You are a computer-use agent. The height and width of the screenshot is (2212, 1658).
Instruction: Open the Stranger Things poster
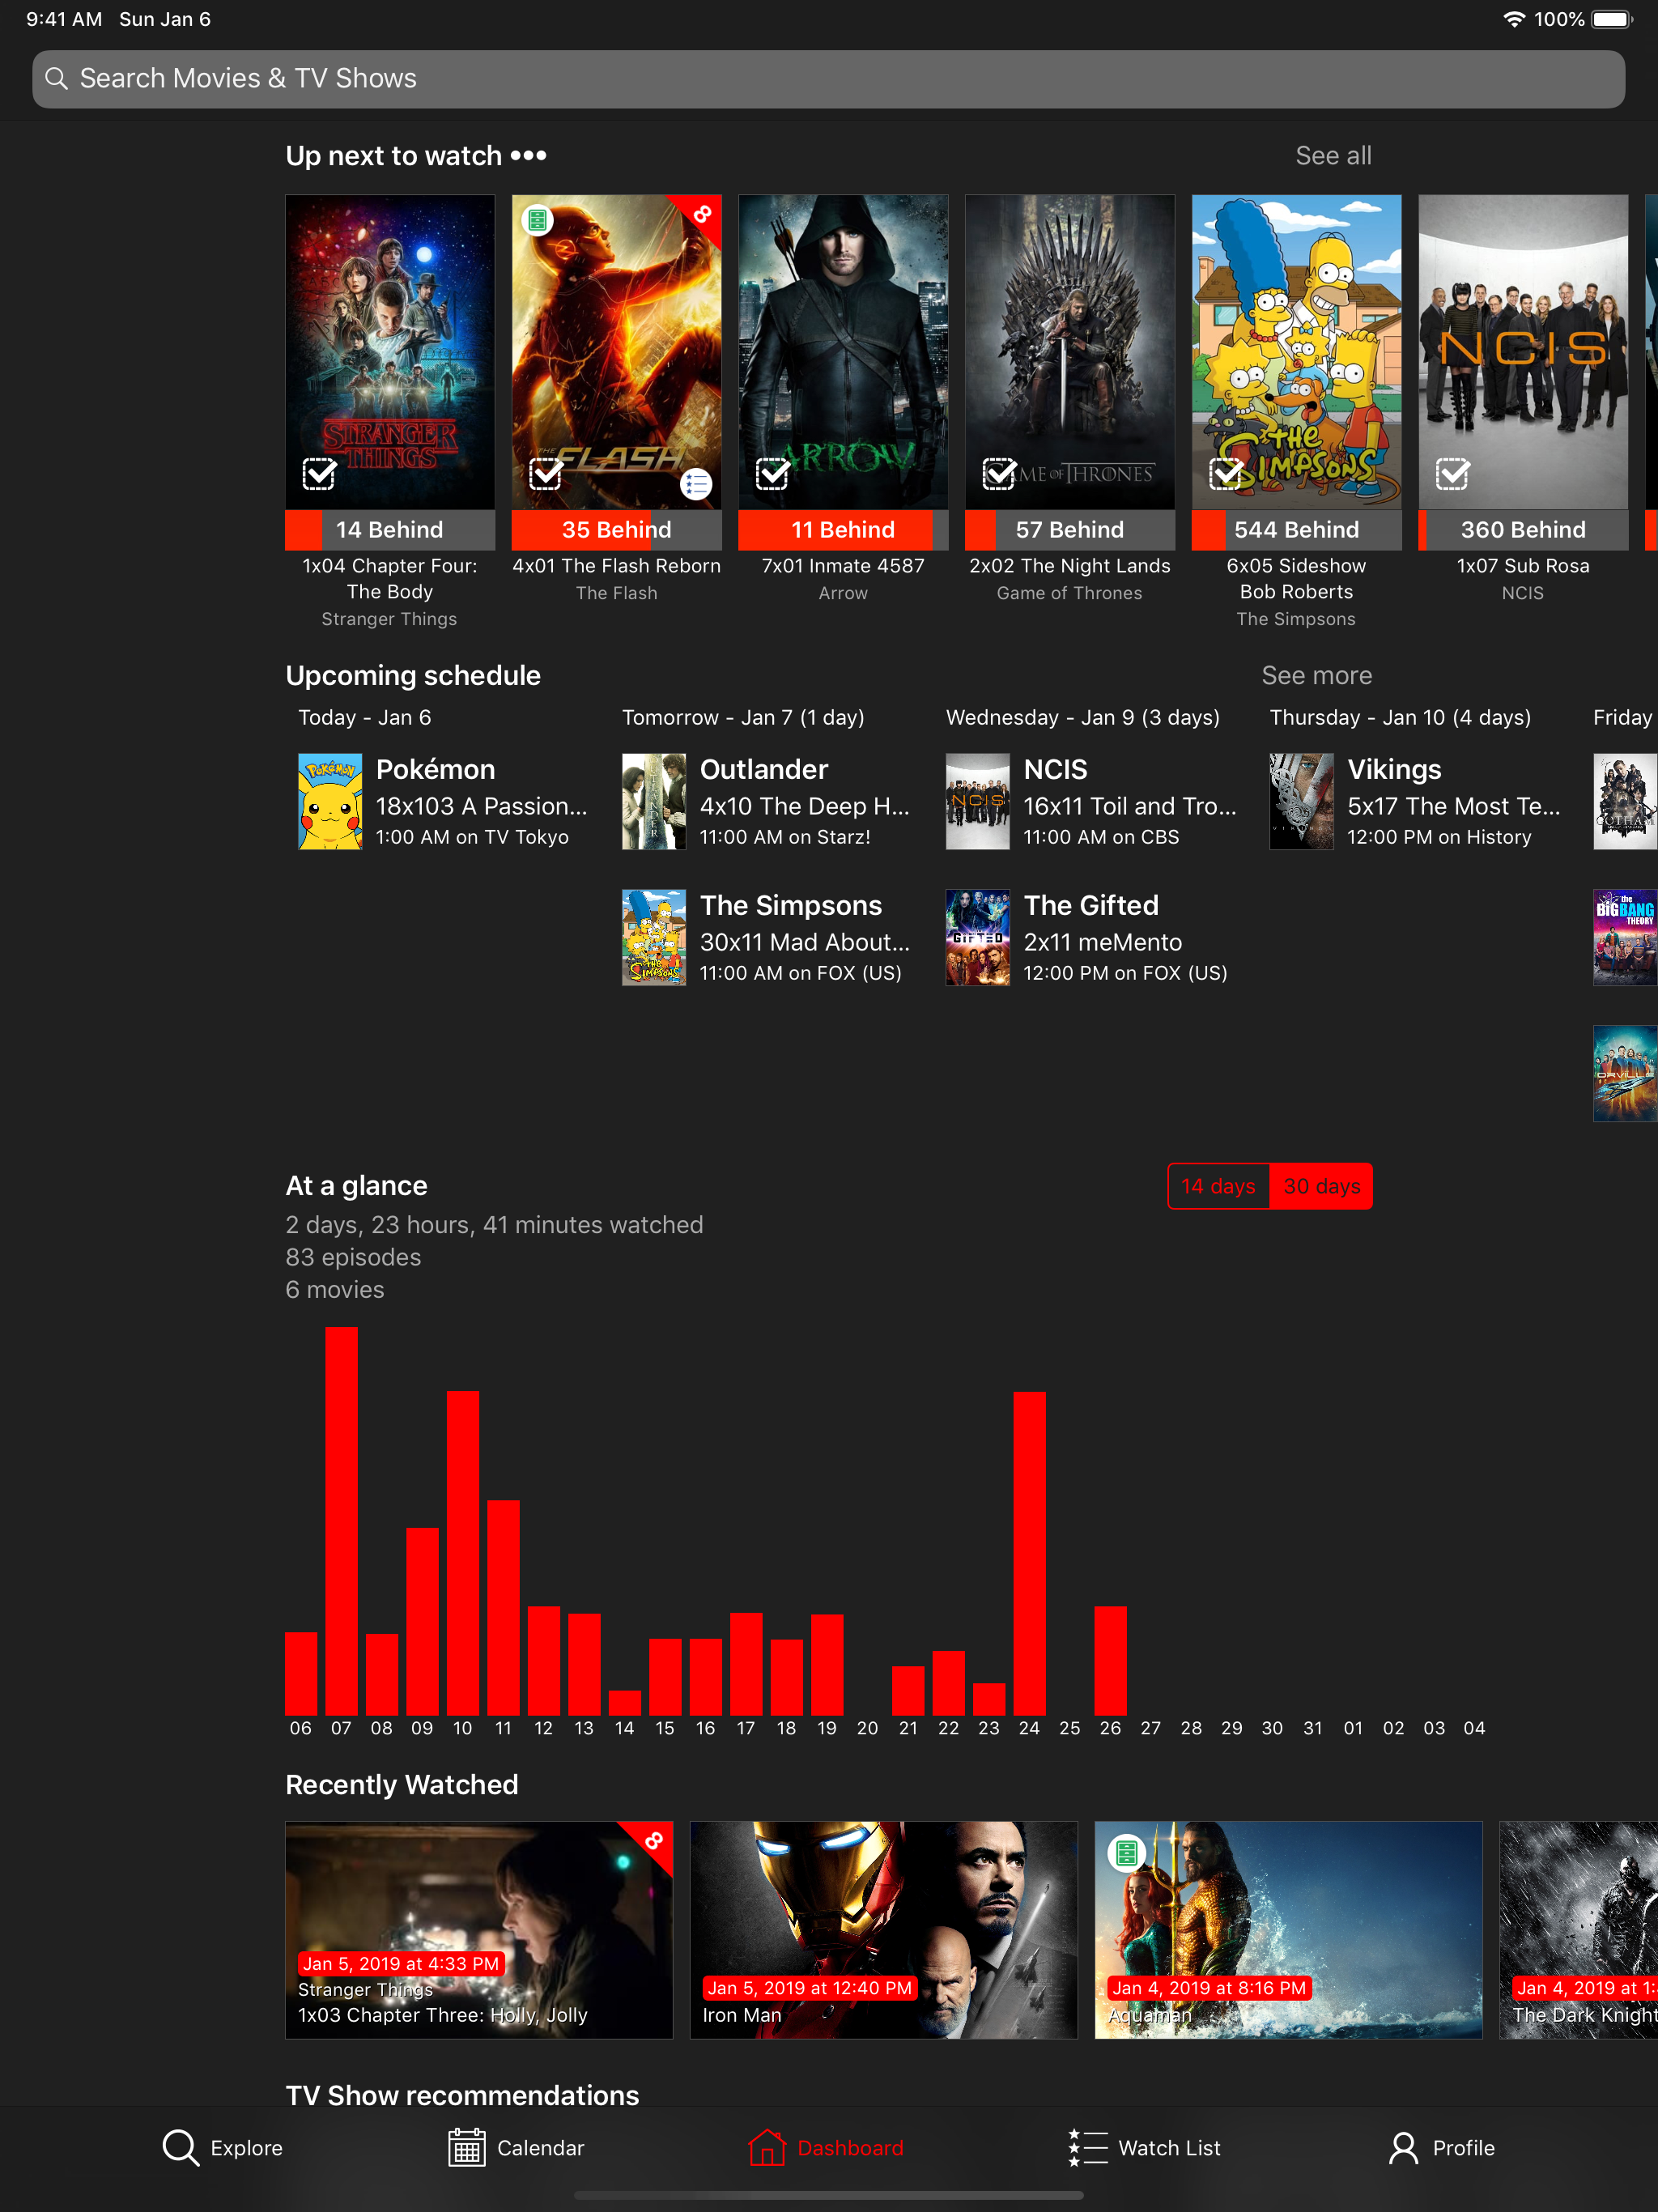click(x=390, y=352)
